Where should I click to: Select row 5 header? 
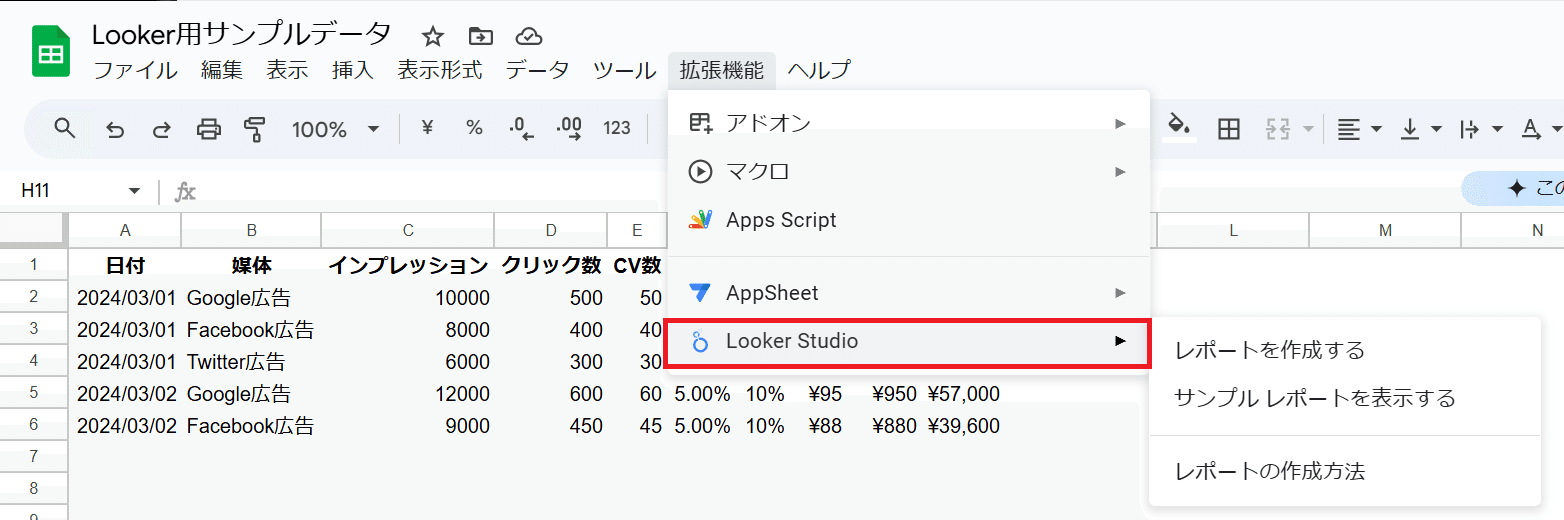click(x=34, y=393)
